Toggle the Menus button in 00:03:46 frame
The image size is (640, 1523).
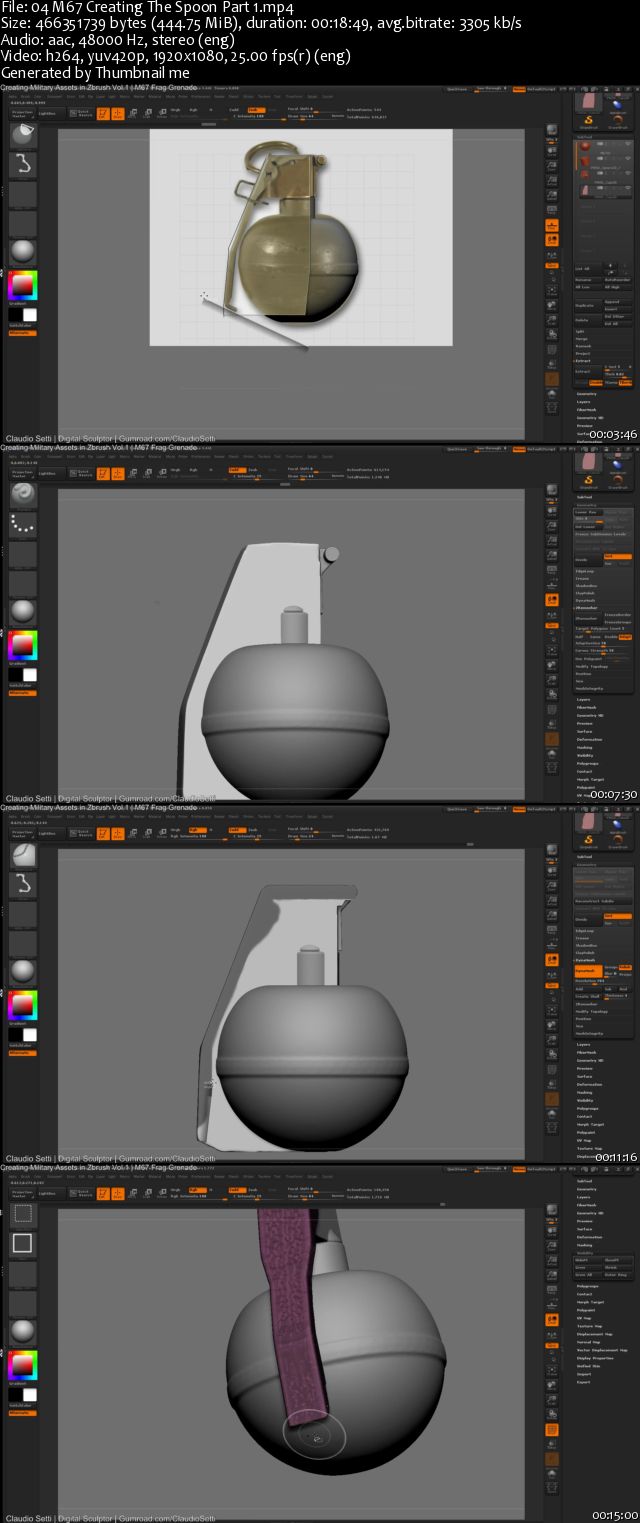tap(518, 89)
